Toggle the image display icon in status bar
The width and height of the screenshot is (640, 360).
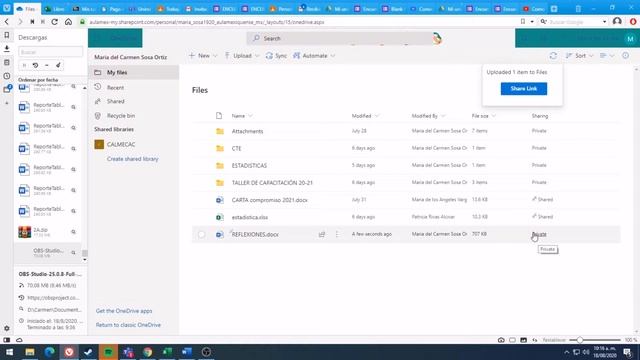pyautogui.click(x=523, y=340)
